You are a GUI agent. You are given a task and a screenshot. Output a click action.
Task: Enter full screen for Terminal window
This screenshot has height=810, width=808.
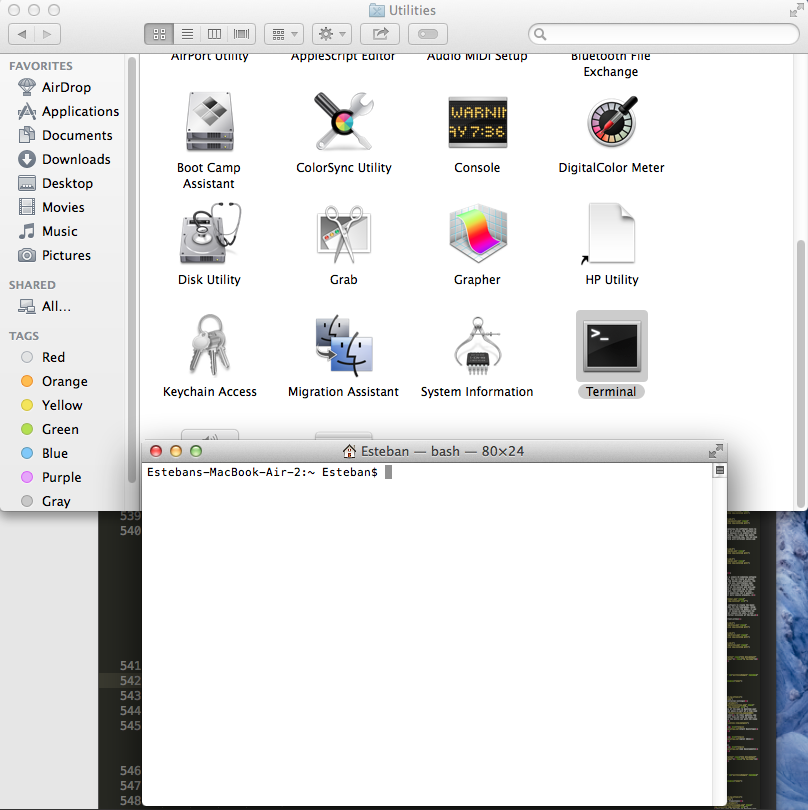coord(716,451)
